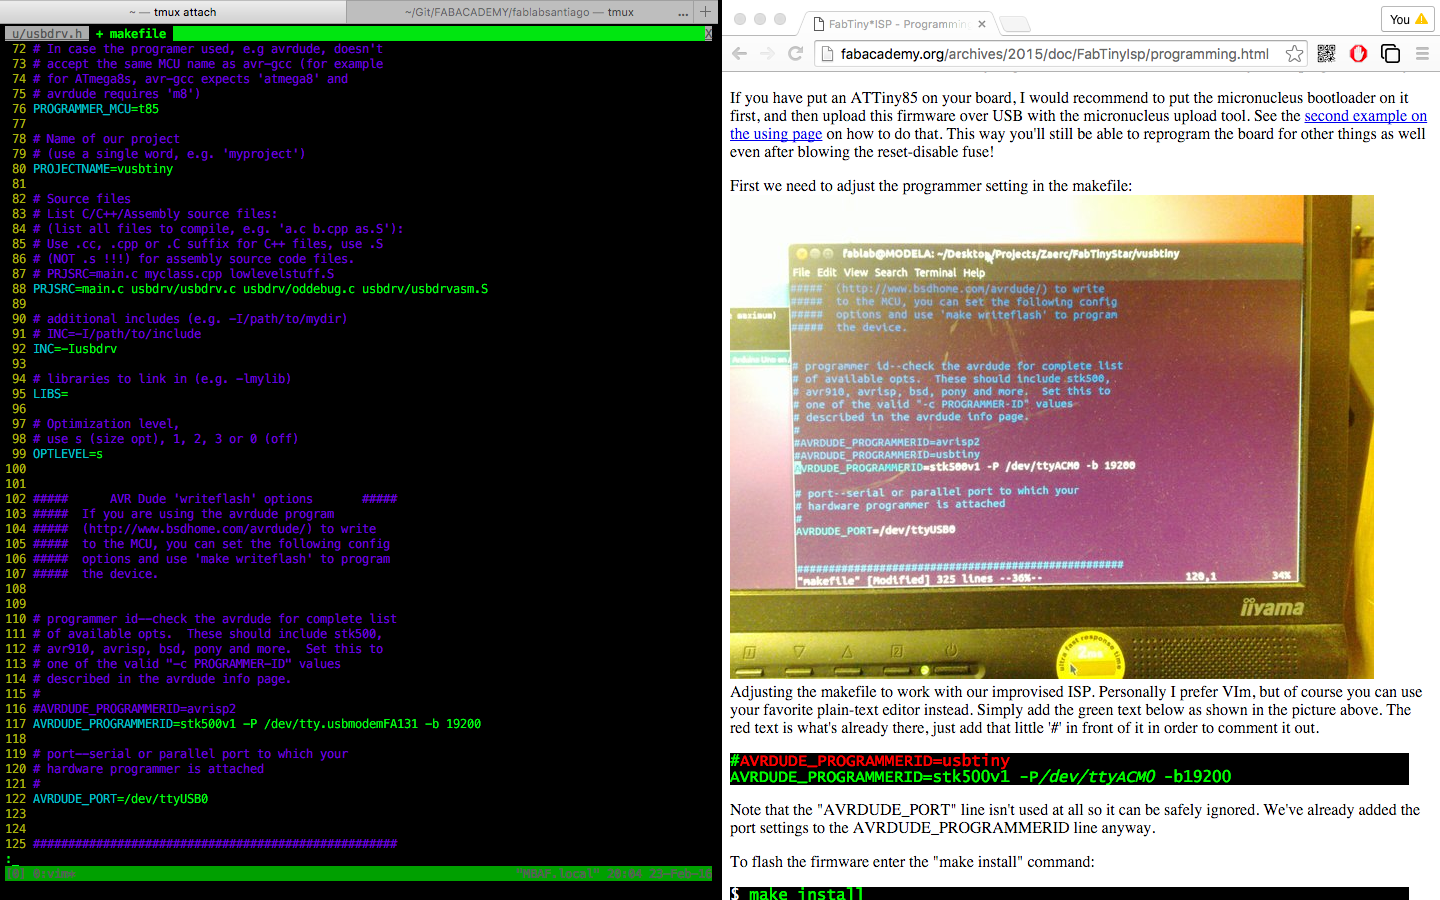Image resolution: width=1440 pixels, height=900 pixels.
Task: Go back in Chrome history
Action: click(x=739, y=54)
